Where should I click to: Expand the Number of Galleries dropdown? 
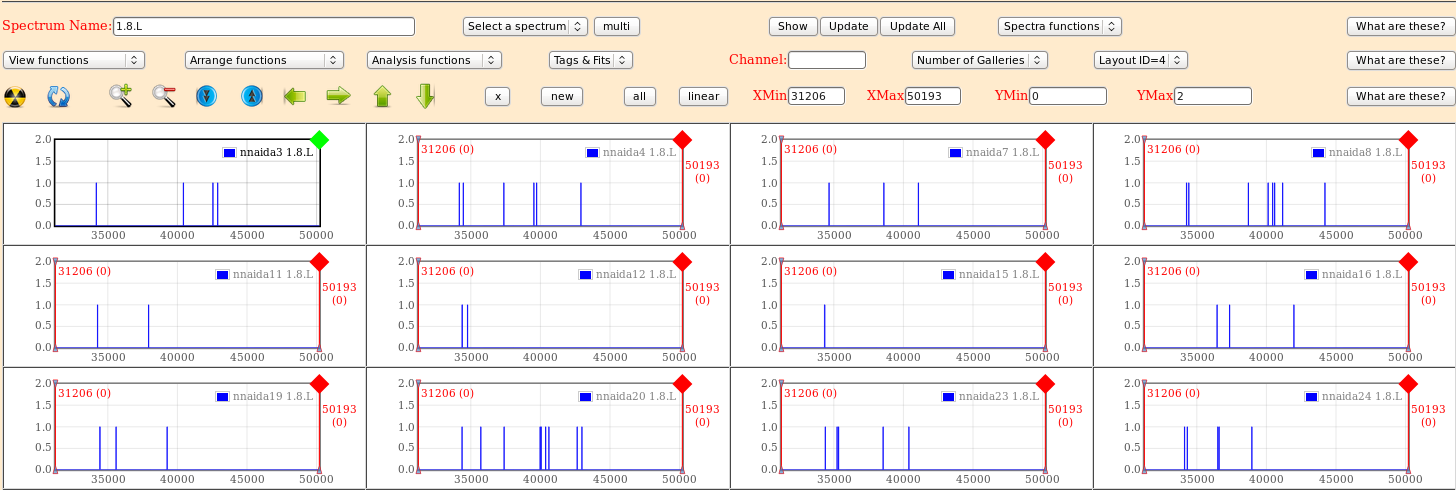(979, 60)
